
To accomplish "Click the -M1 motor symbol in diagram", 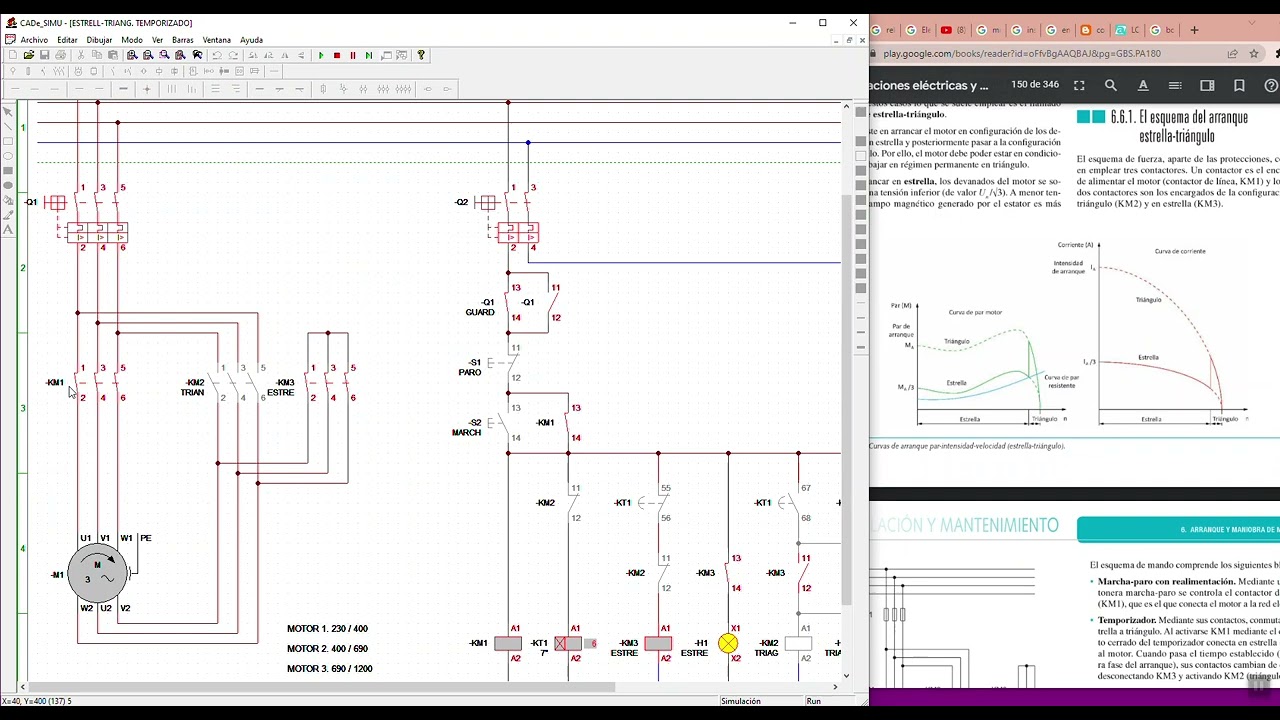I will [97, 573].
